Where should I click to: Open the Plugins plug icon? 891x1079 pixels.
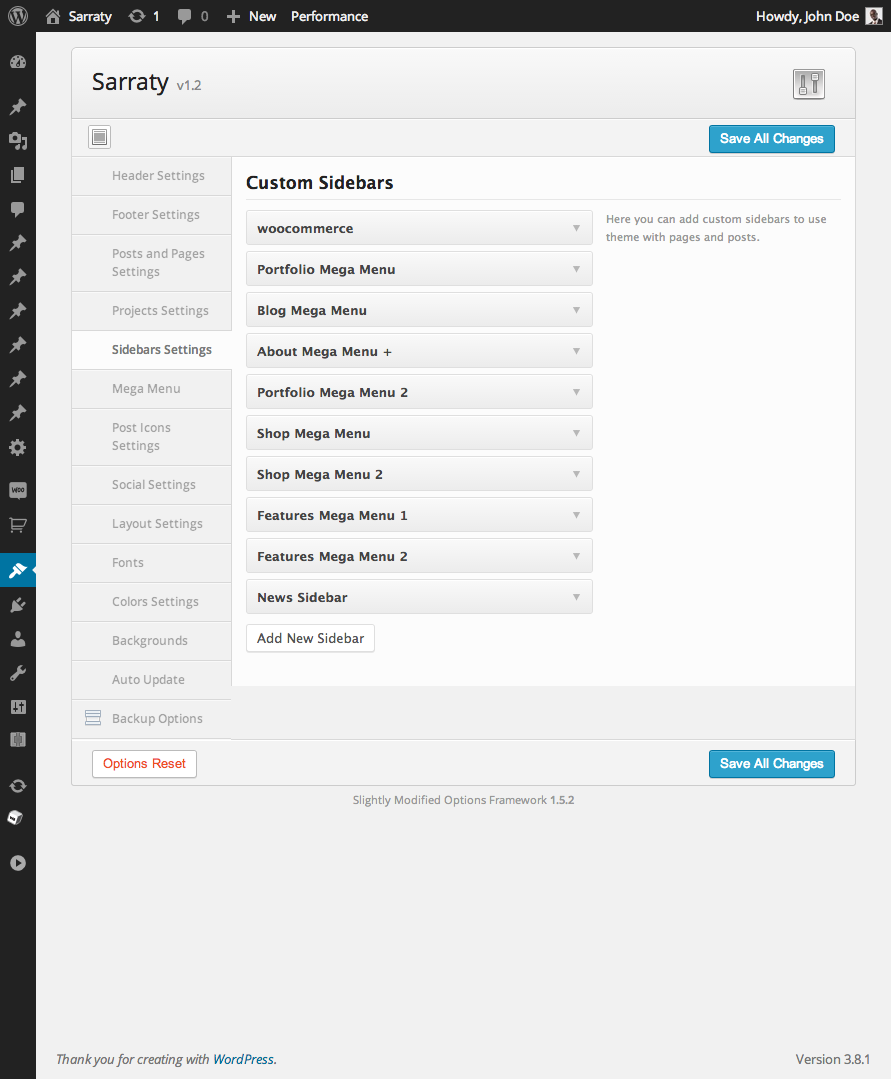(x=17, y=605)
